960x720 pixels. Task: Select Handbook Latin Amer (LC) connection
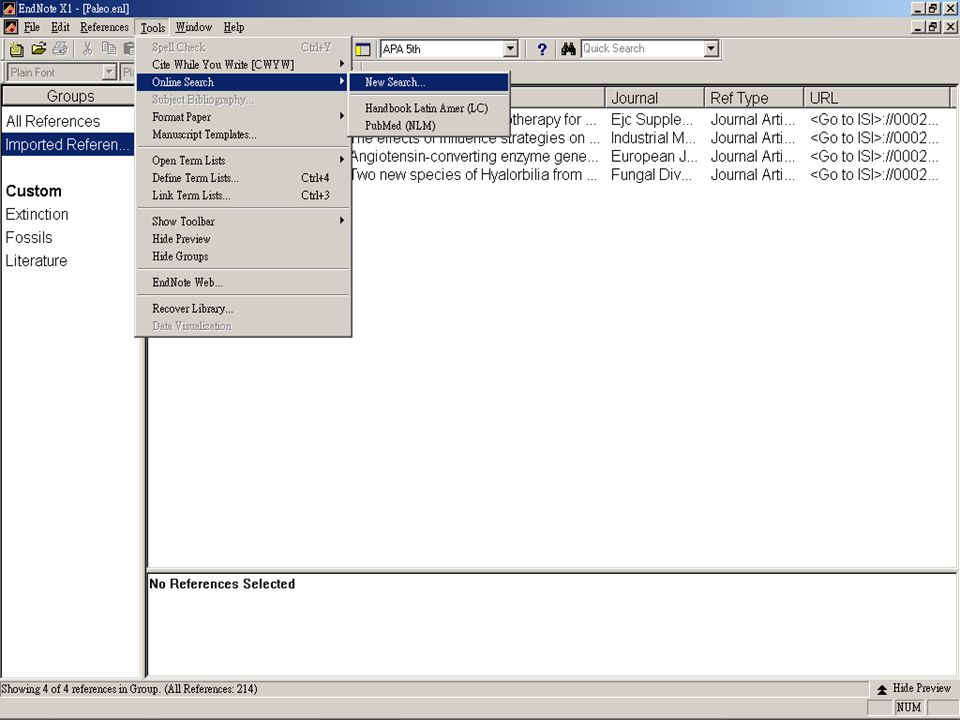pyautogui.click(x=429, y=108)
